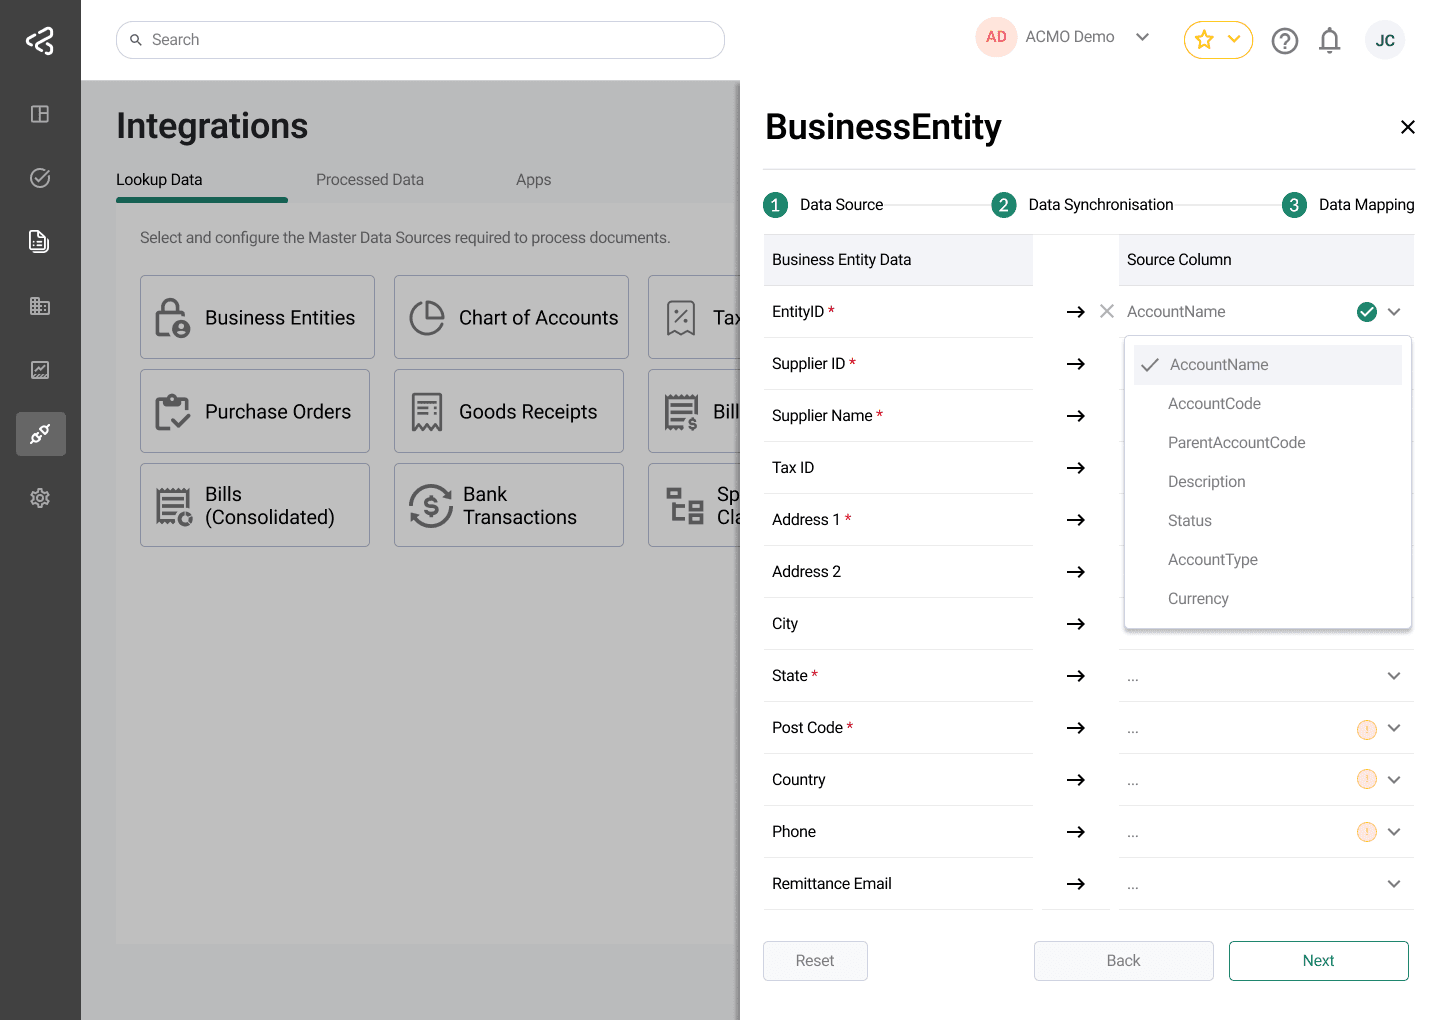This screenshot has height=1020, width=1440.
Task: Select the Dashboard icon in the sidebar
Action: [40, 114]
